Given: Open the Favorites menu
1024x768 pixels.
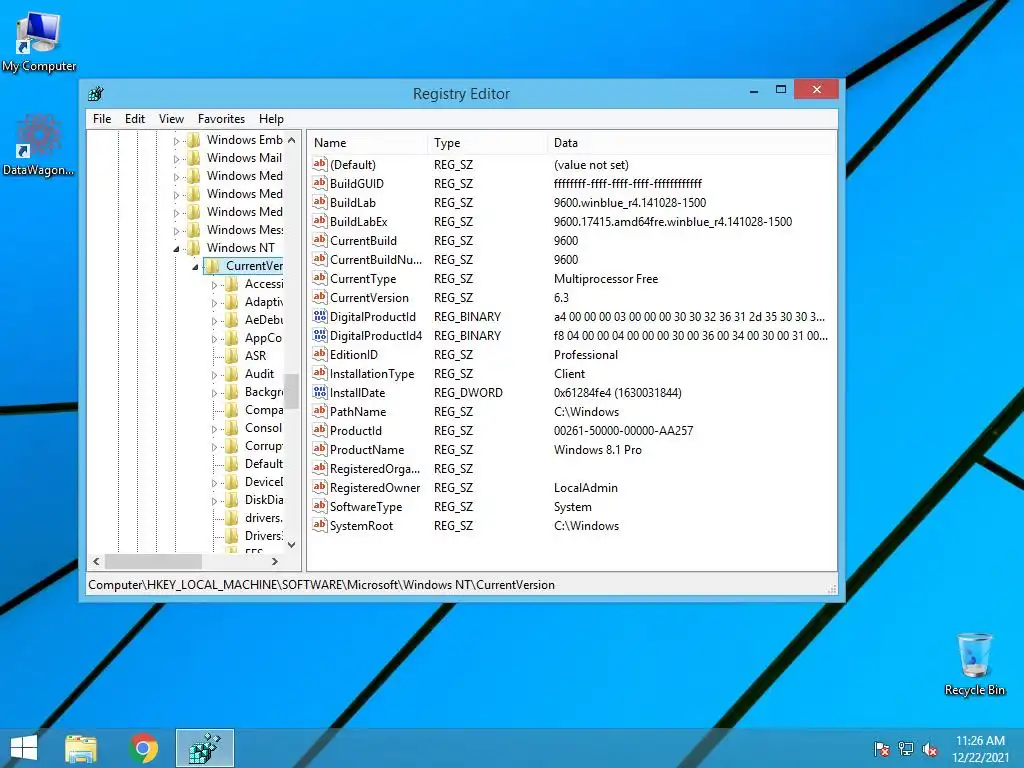Looking at the screenshot, I should (221, 119).
